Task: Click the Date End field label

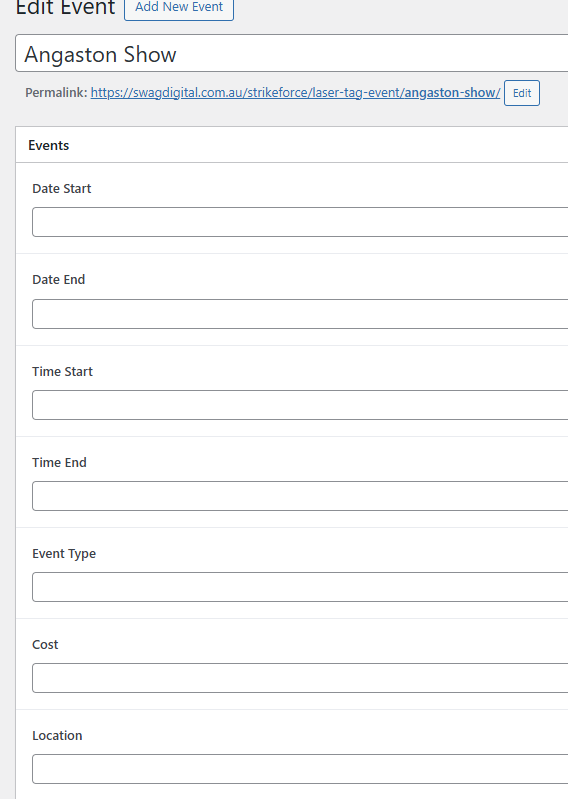Action: click(59, 280)
